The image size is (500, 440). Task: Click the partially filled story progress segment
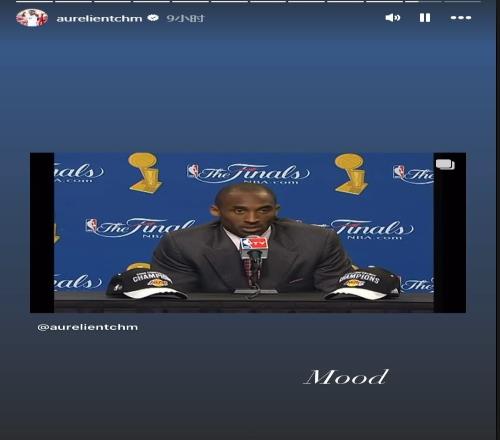pos(423,1)
